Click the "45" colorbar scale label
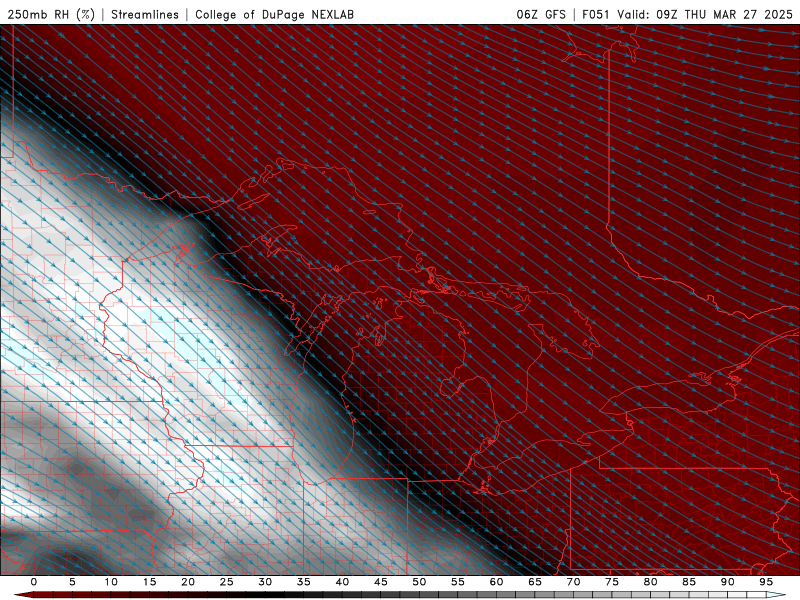Screen dimensions: 800x600 [x=381, y=582]
